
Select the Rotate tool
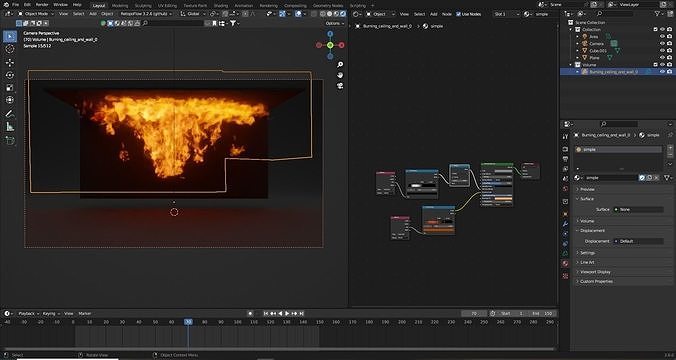[x=9, y=75]
